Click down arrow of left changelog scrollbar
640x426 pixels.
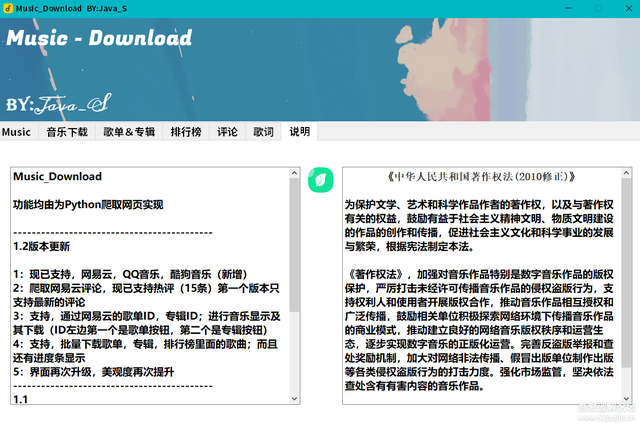[294, 399]
